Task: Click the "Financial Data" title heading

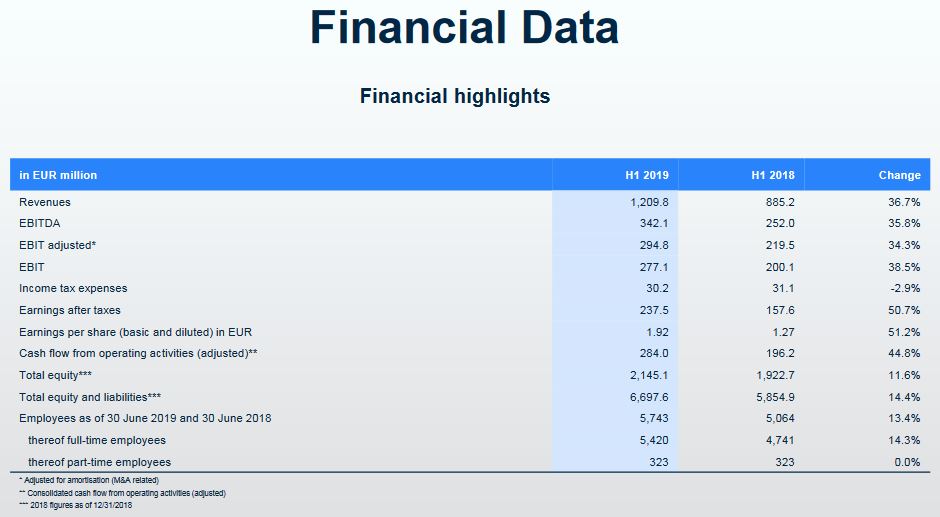Action: coord(464,28)
